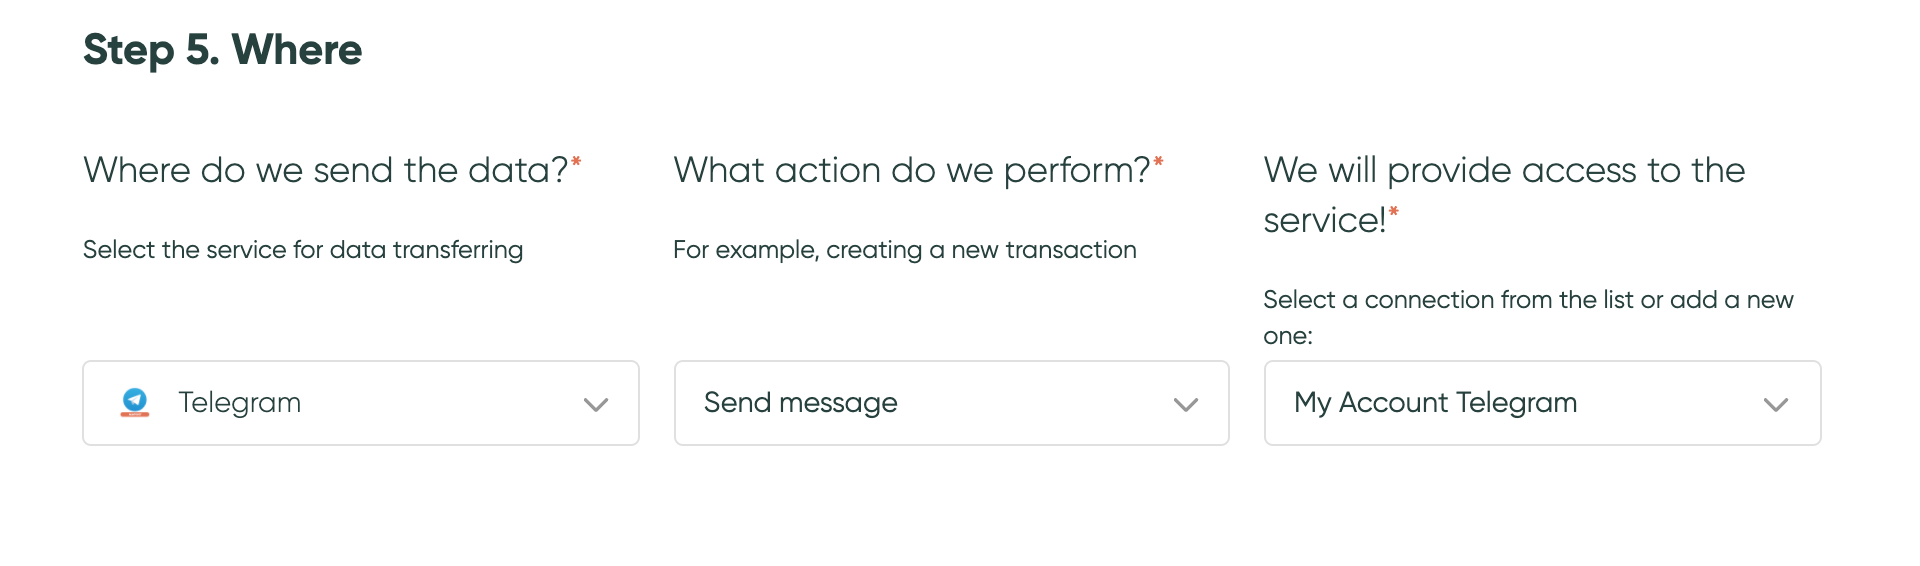
Task: Click the 'Step 5. Where' heading
Action: point(222,50)
